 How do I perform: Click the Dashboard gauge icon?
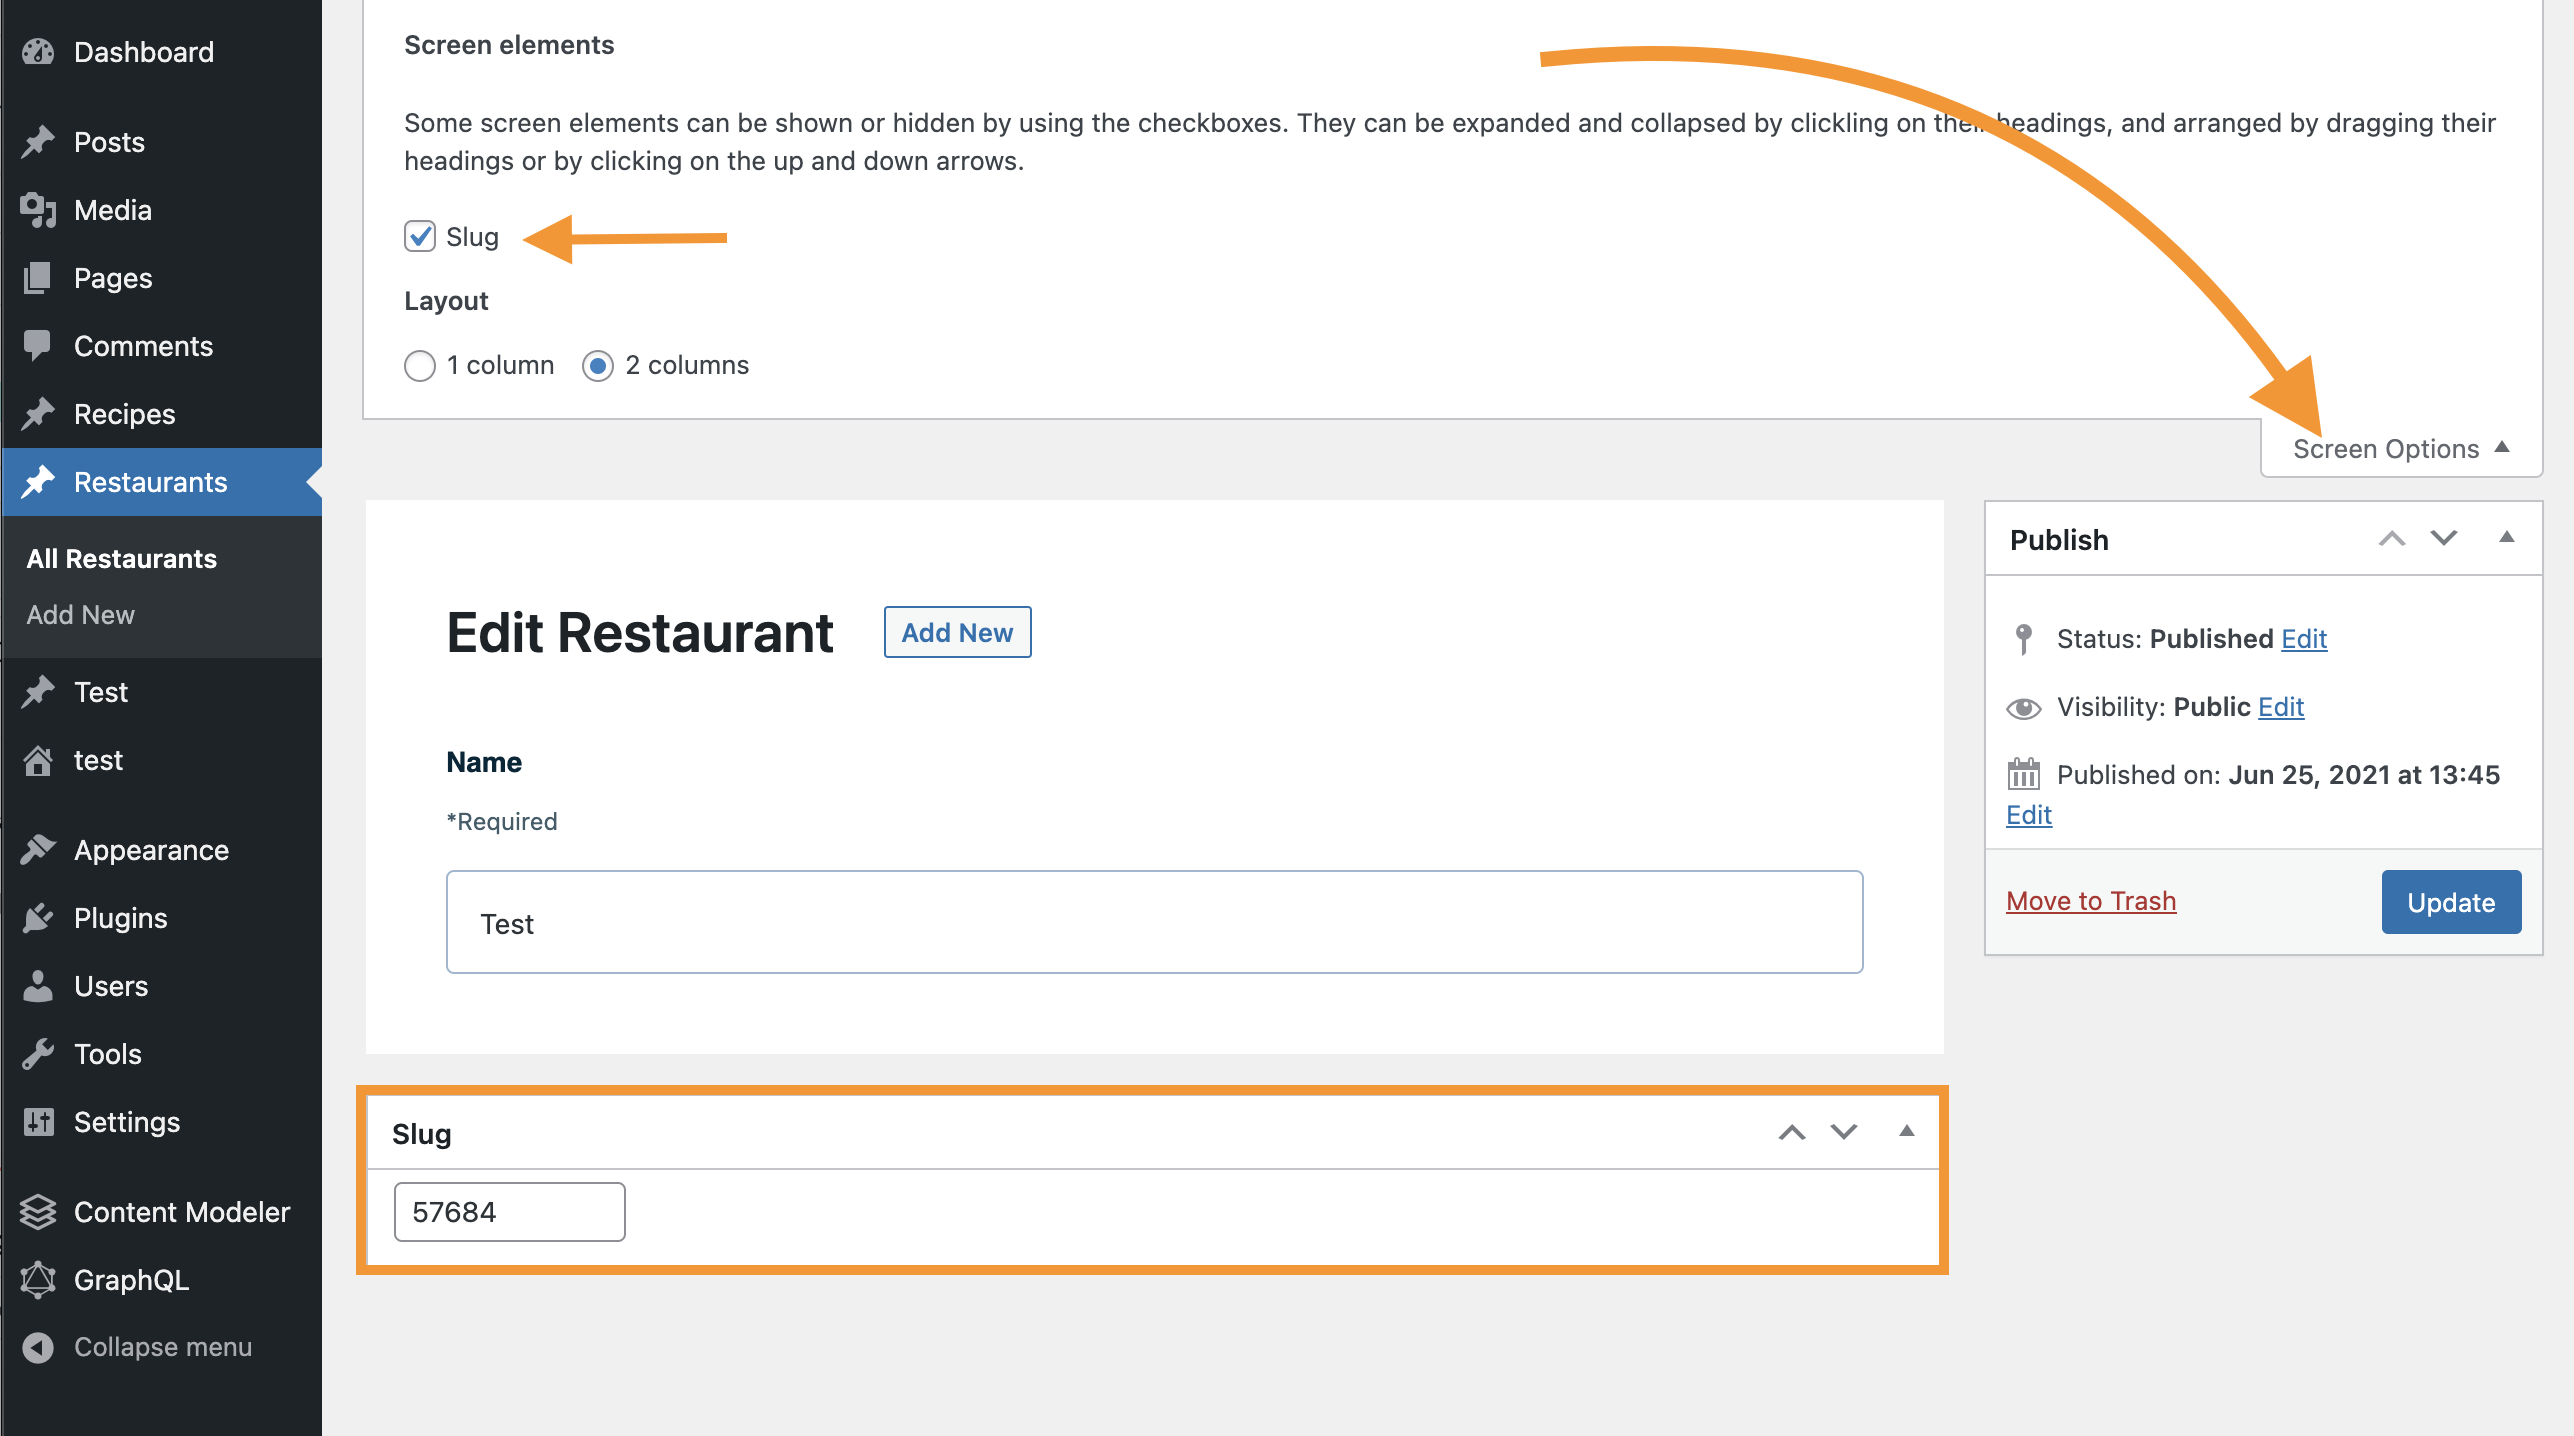tap(38, 52)
